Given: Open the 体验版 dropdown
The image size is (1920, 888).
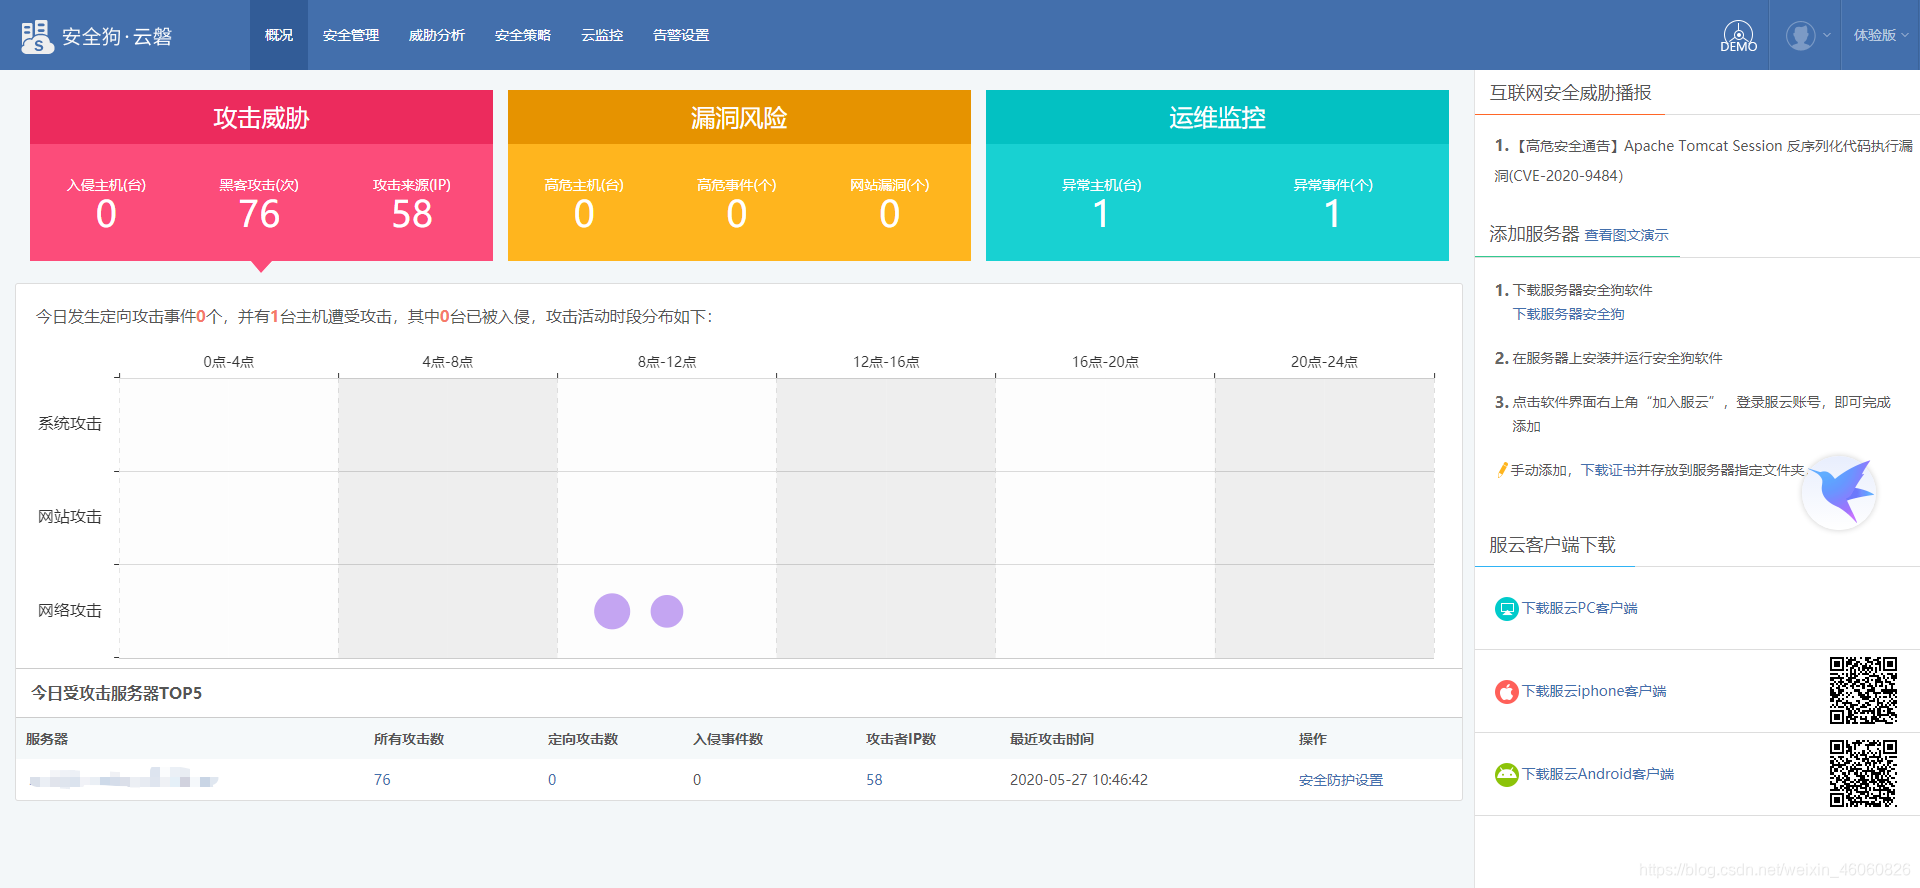Looking at the screenshot, I should pyautogui.click(x=1881, y=35).
